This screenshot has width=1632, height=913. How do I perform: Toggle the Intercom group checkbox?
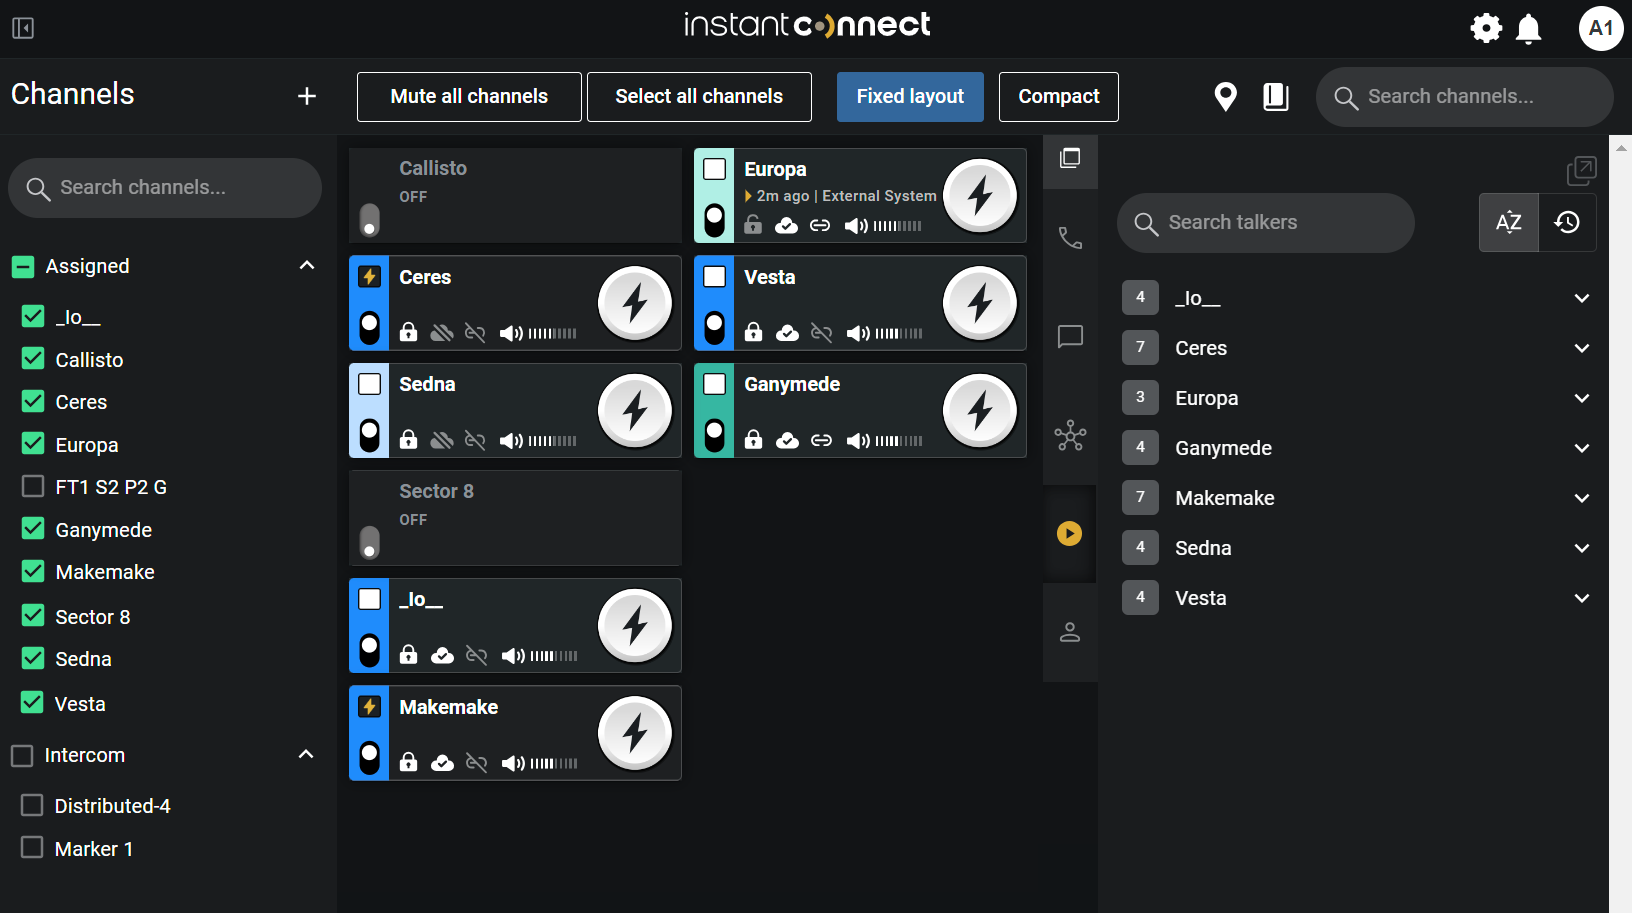click(22, 755)
